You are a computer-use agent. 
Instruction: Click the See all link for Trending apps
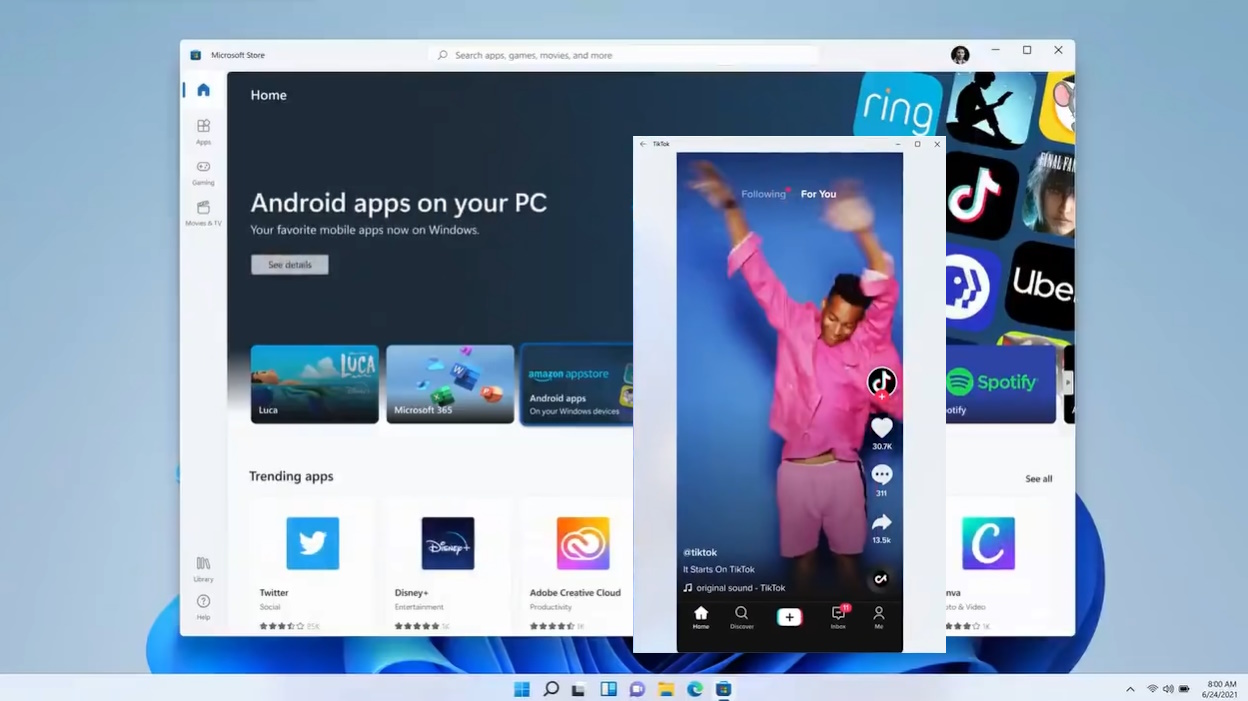click(x=1038, y=479)
